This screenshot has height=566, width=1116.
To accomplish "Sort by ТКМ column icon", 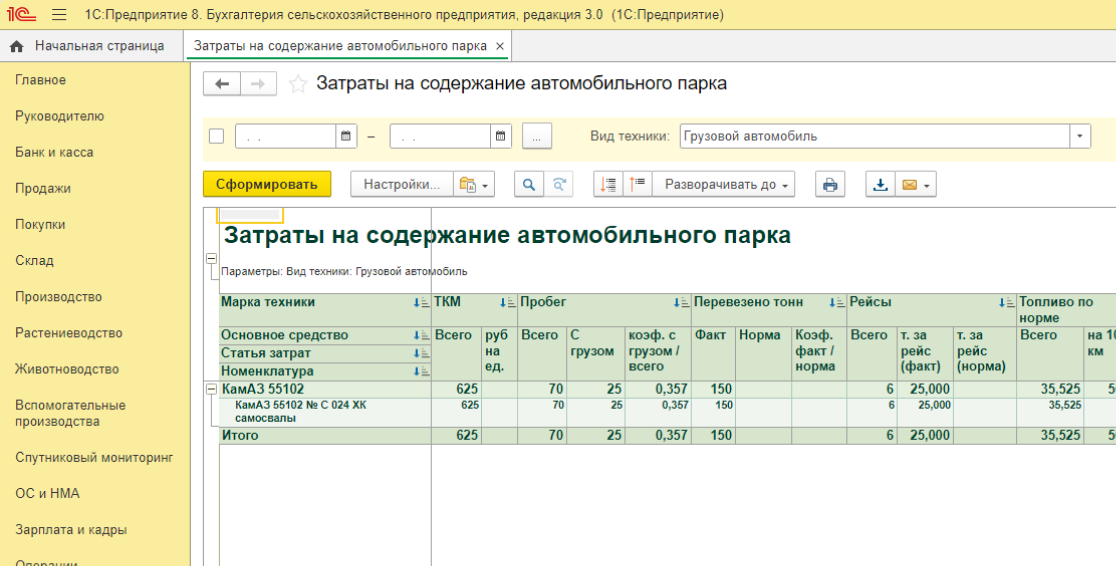I will (x=507, y=303).
